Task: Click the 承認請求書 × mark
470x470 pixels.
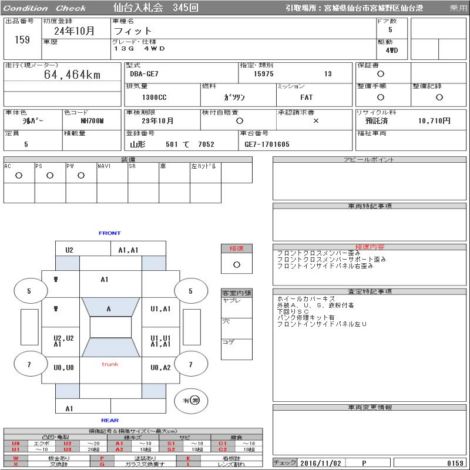Action: [x=316, y=121]
